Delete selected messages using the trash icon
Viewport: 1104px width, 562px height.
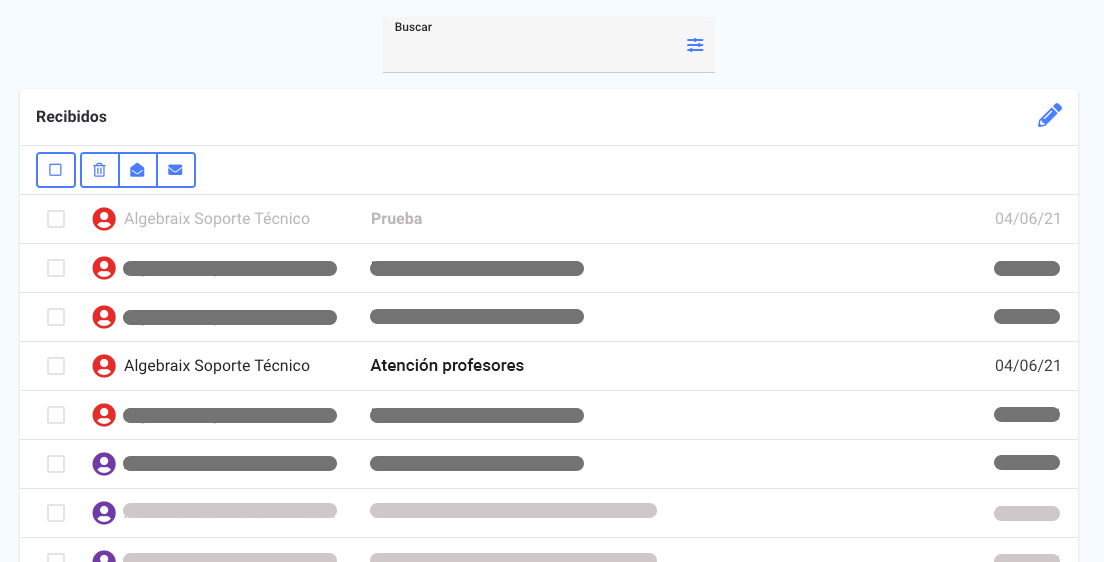pos(99,170)
